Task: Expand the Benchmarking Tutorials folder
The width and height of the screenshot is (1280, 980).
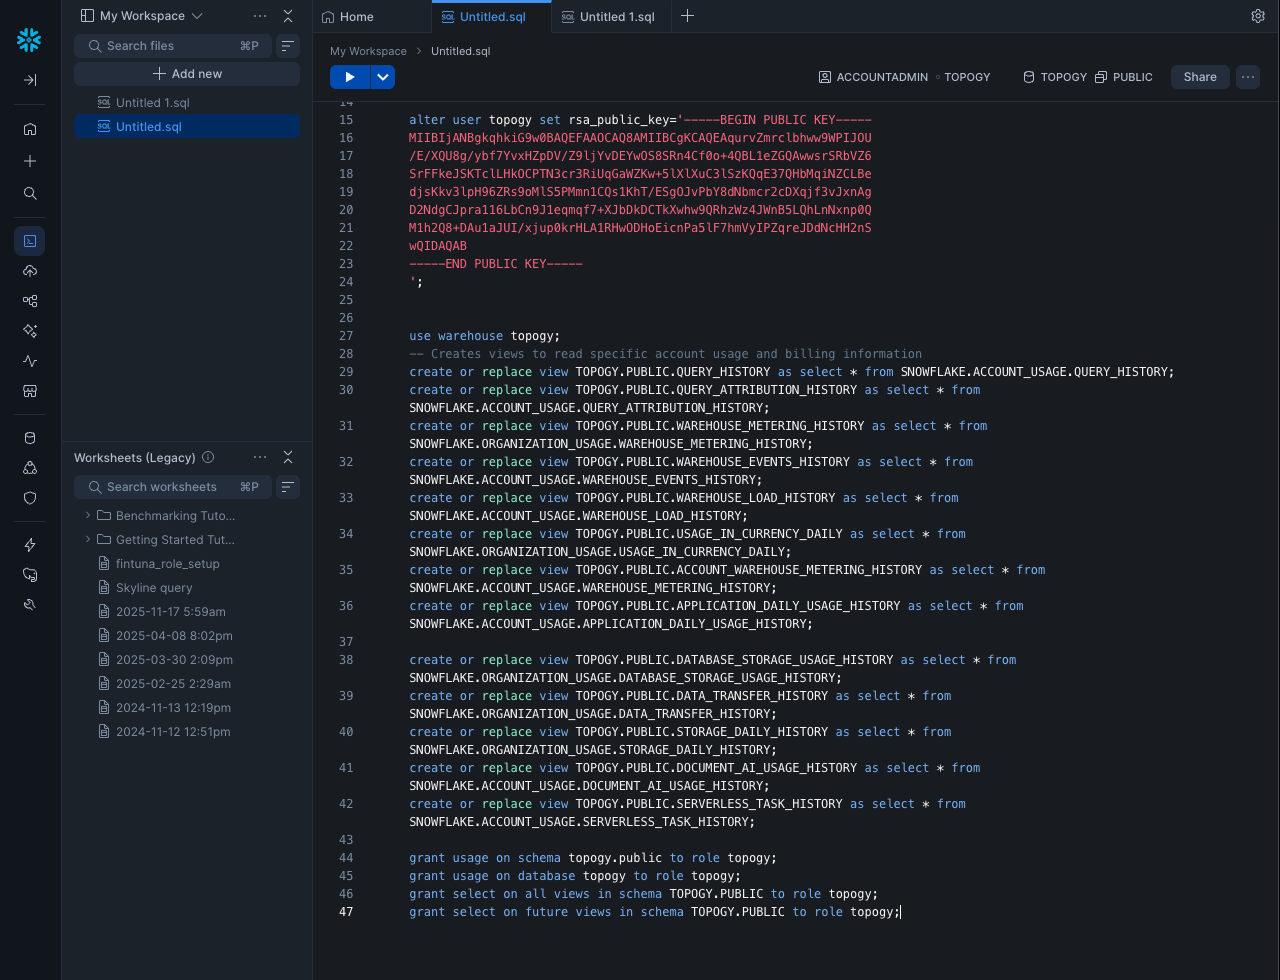Action: (88, 516)
